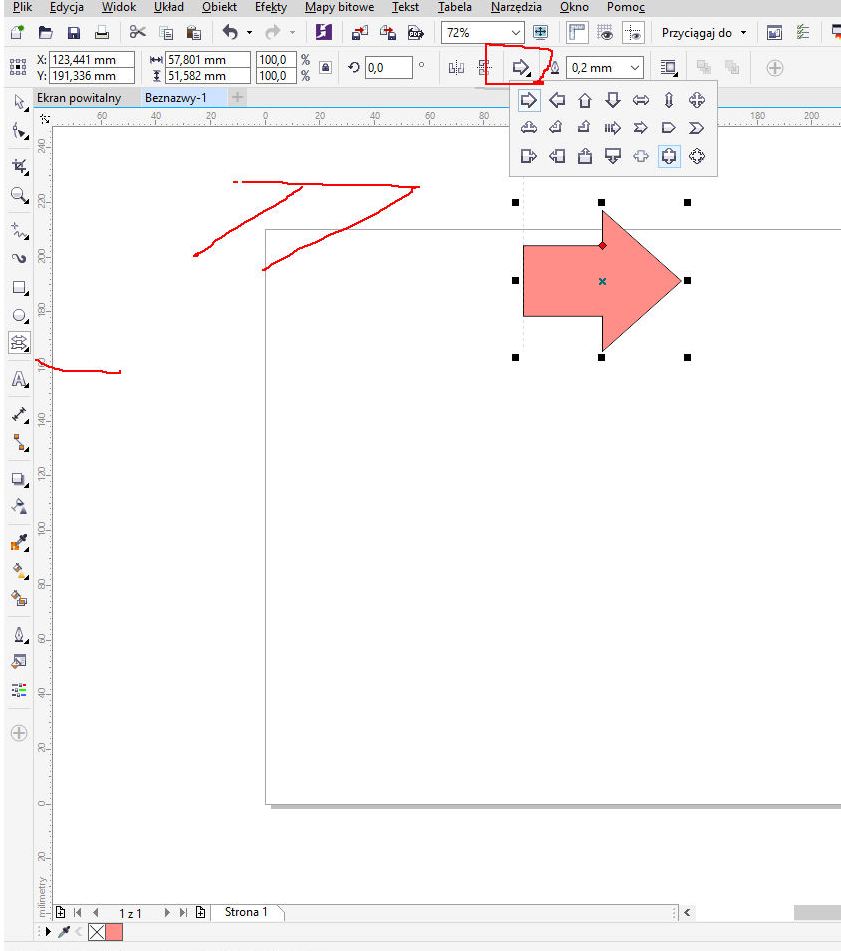
Task: Click the salmon color swatch at bottom
Action: pyautogui.click(x=114, y=932)
